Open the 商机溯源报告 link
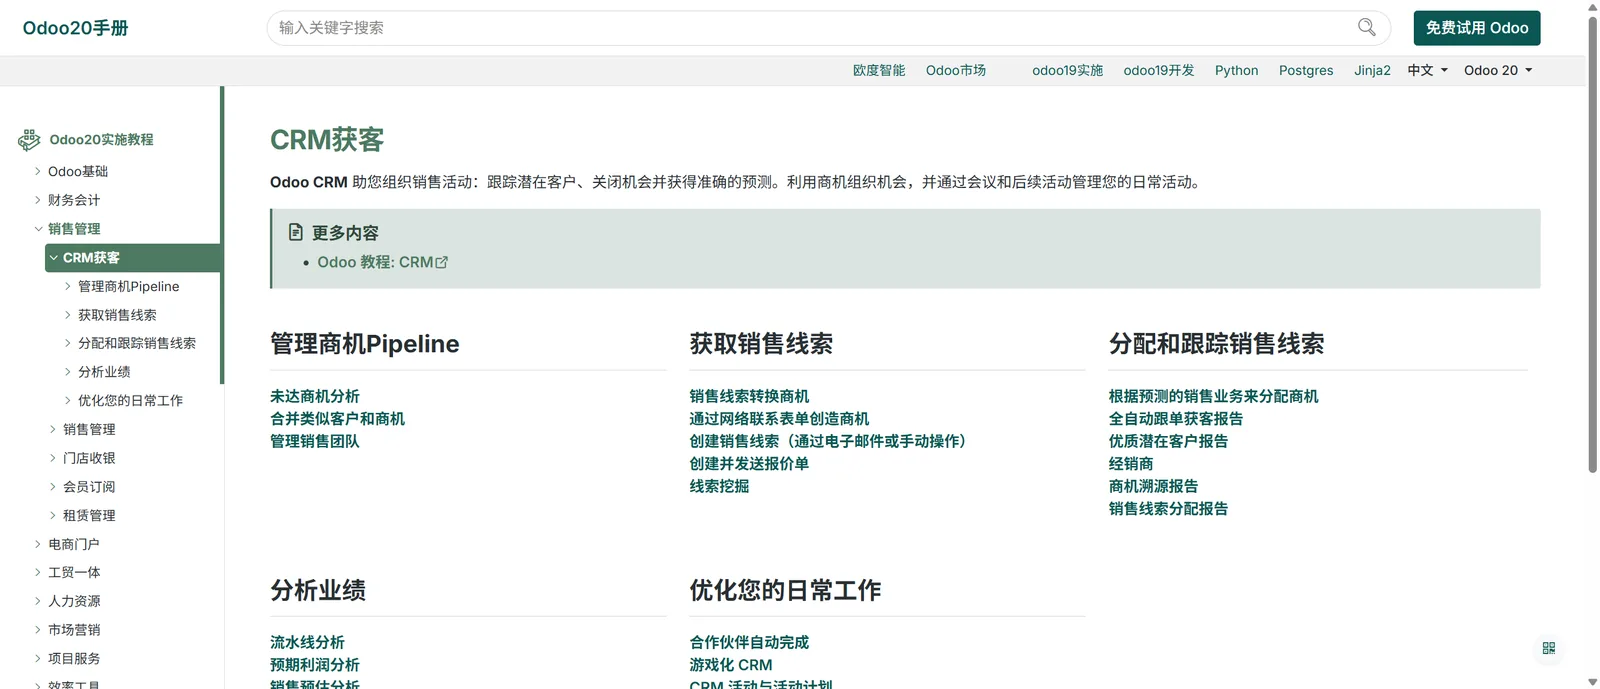 pyautogui.click(x=1153, y=486)
